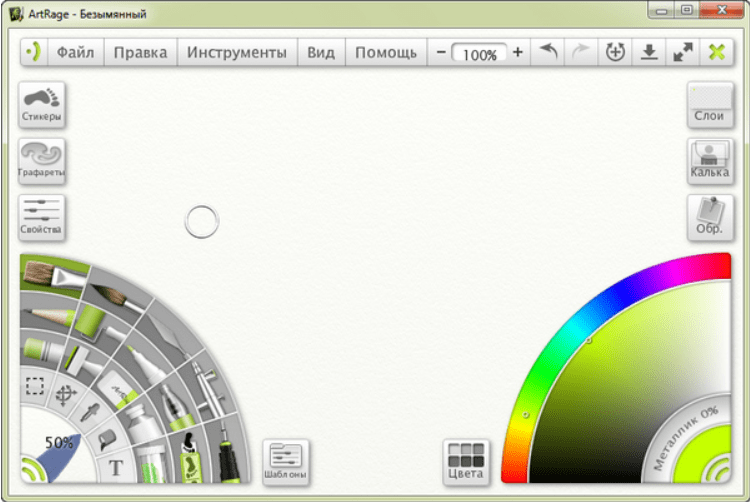Open the Шаблоны presets panel
This screenshot has width=750, height=502.
click(285, 462)
